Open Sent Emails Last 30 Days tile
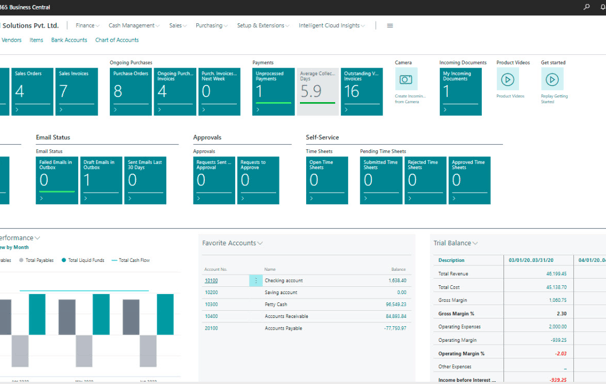Screen dimensions: 606x384 [145, 180]
